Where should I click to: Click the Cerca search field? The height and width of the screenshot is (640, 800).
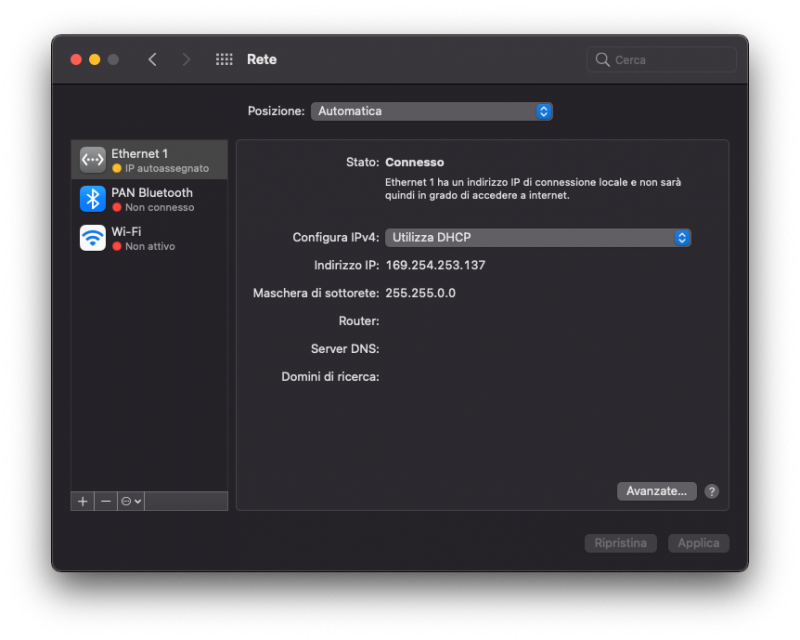(x=670, y=60)
